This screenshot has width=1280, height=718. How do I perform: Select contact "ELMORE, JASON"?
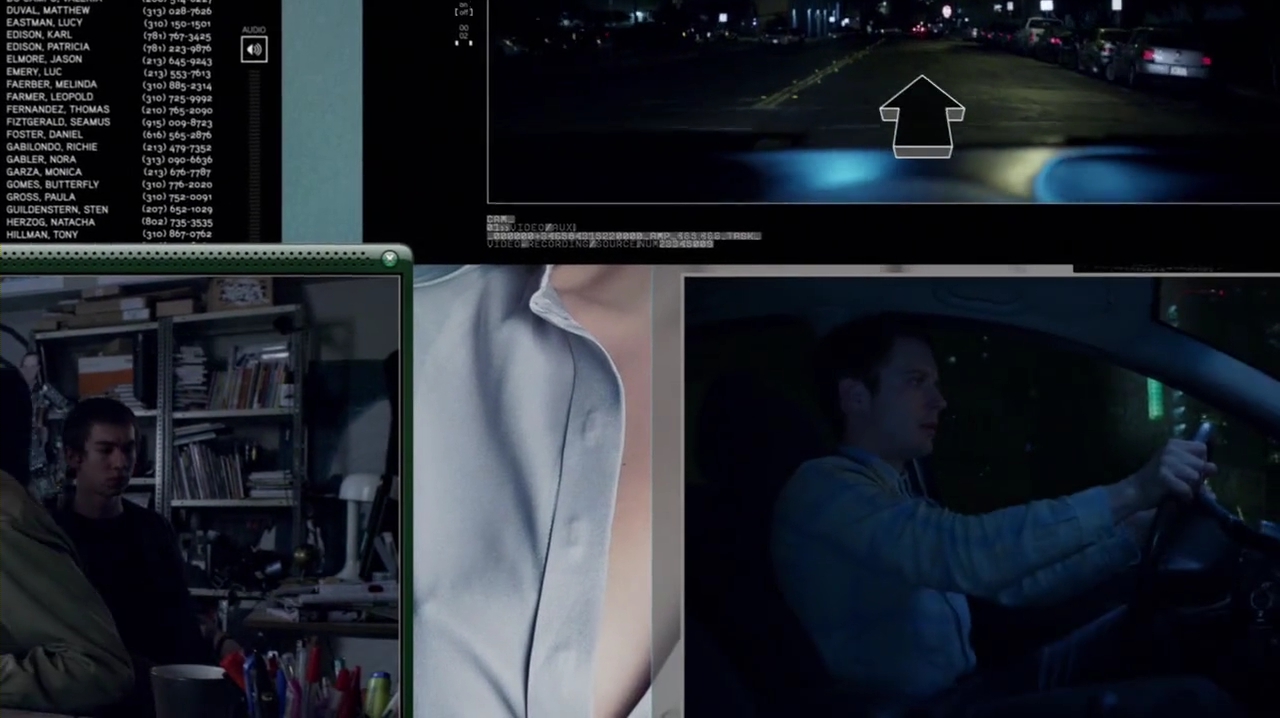tap(44, 59)
